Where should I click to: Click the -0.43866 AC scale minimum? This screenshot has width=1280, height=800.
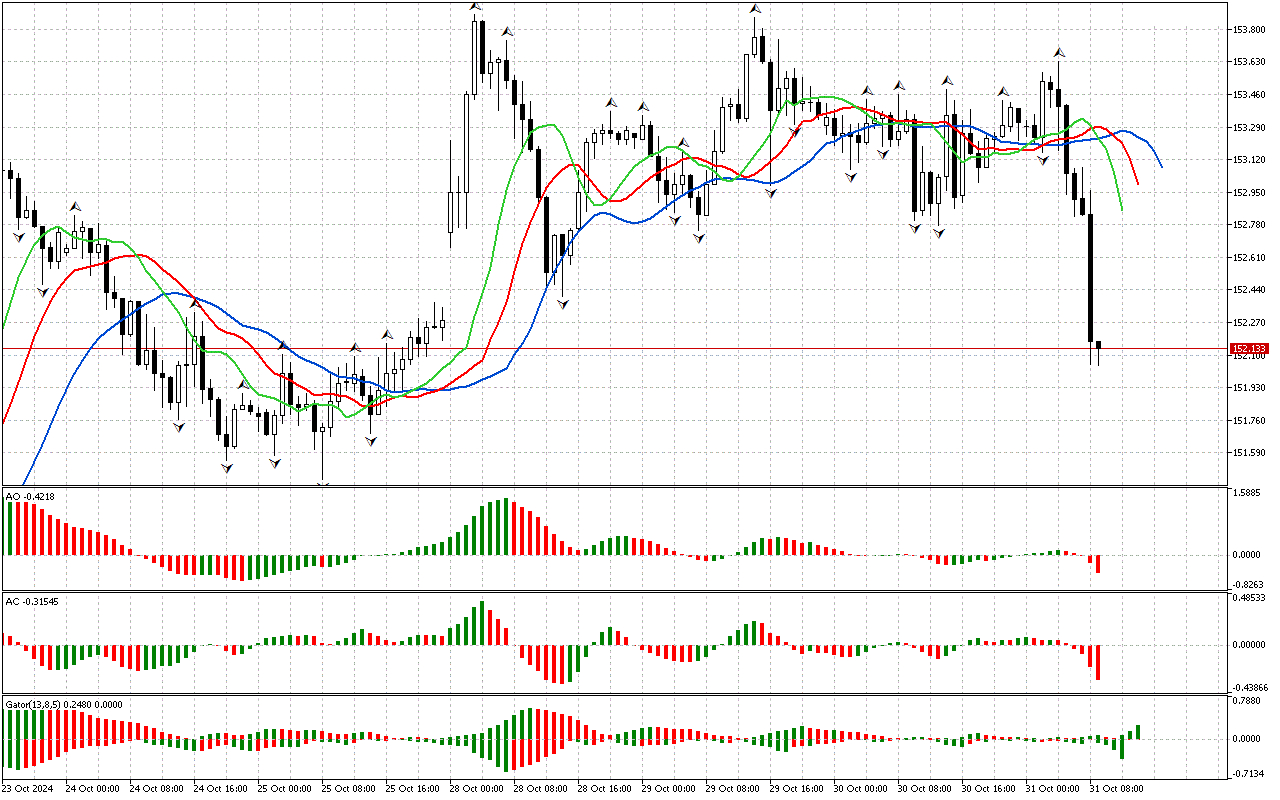pos(1250,688)
